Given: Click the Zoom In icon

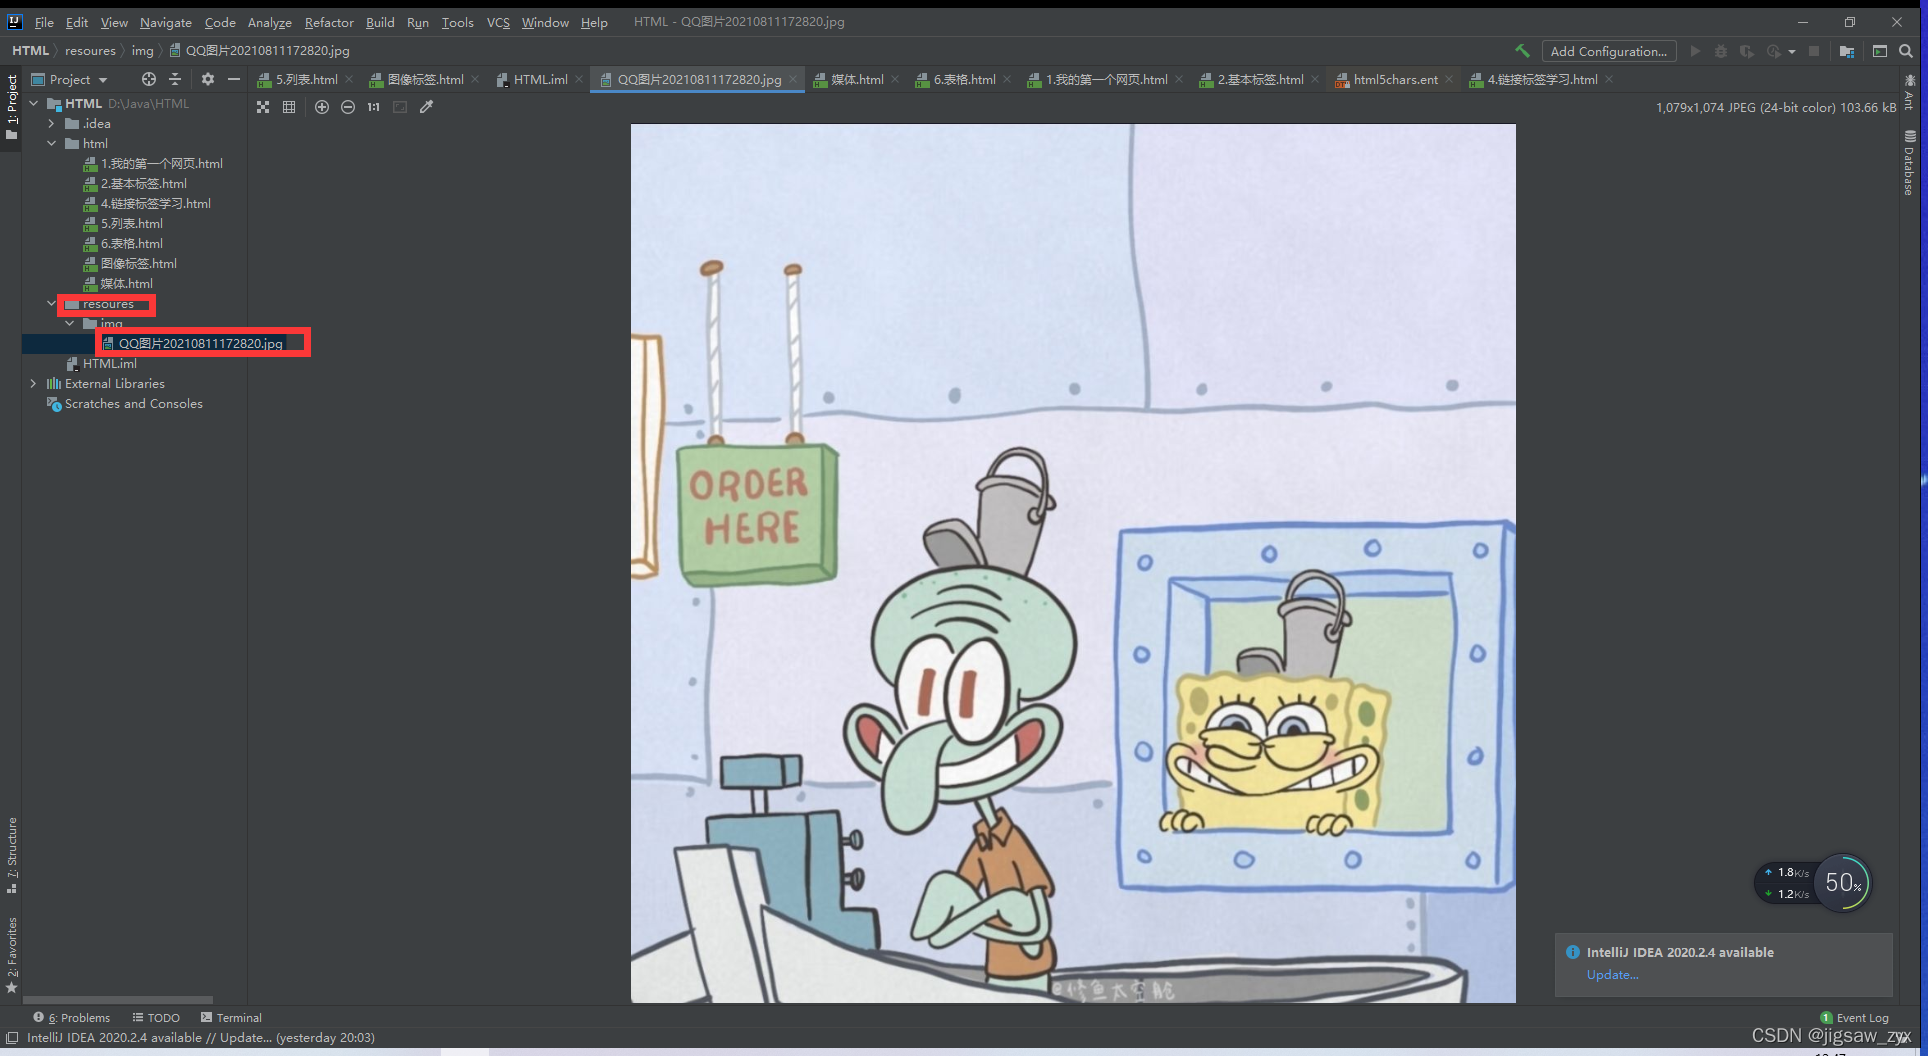Looking at the screenshot, I should 322,107.
